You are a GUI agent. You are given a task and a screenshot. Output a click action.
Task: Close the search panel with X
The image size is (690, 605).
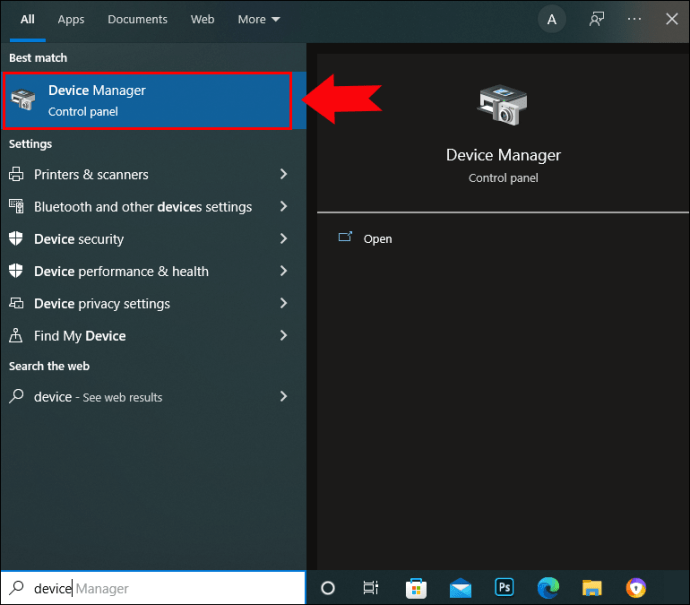(x=672, y=19)
